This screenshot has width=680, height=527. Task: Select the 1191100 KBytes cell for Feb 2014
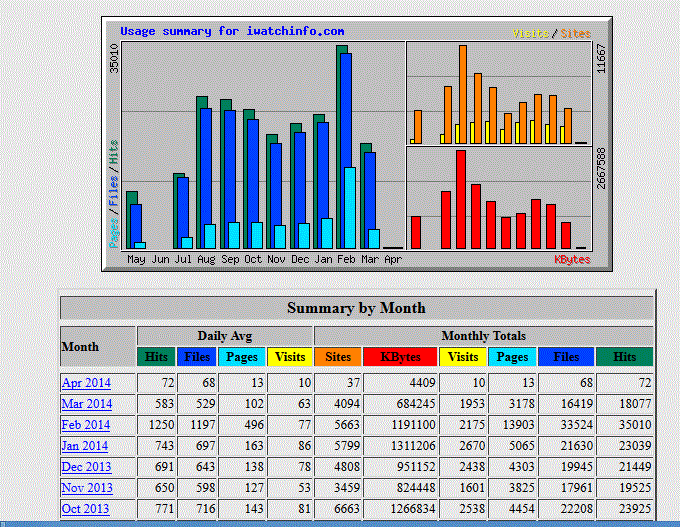[400, 425]
